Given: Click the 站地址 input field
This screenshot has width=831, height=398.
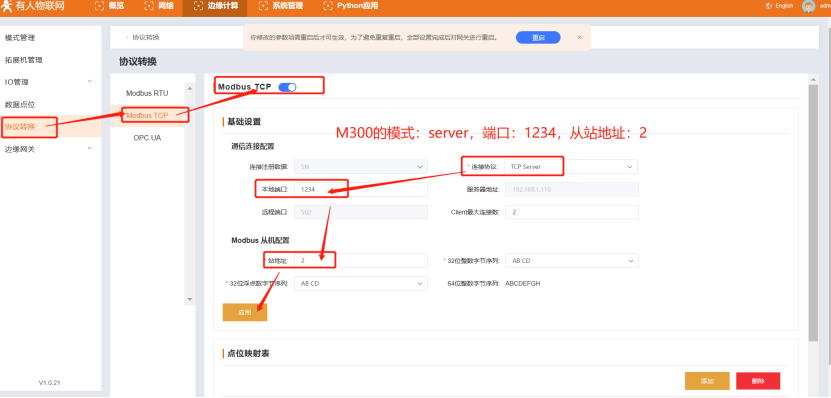Looking at the screenshot, I should (361, 261).
